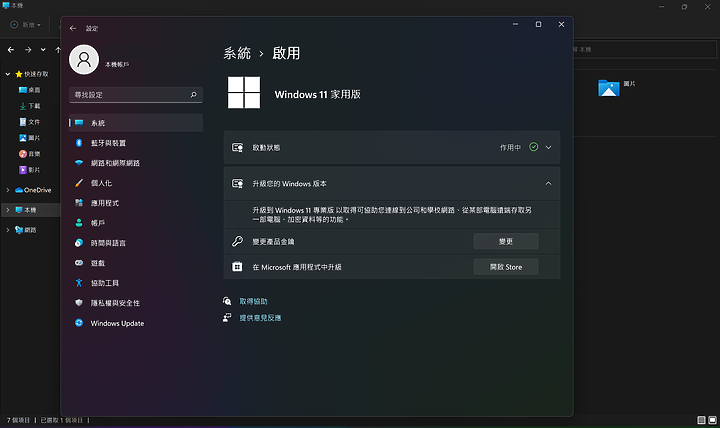Open 個人化 settings
This screenshot has width=720, height=428.
click(x=136, y=183)
